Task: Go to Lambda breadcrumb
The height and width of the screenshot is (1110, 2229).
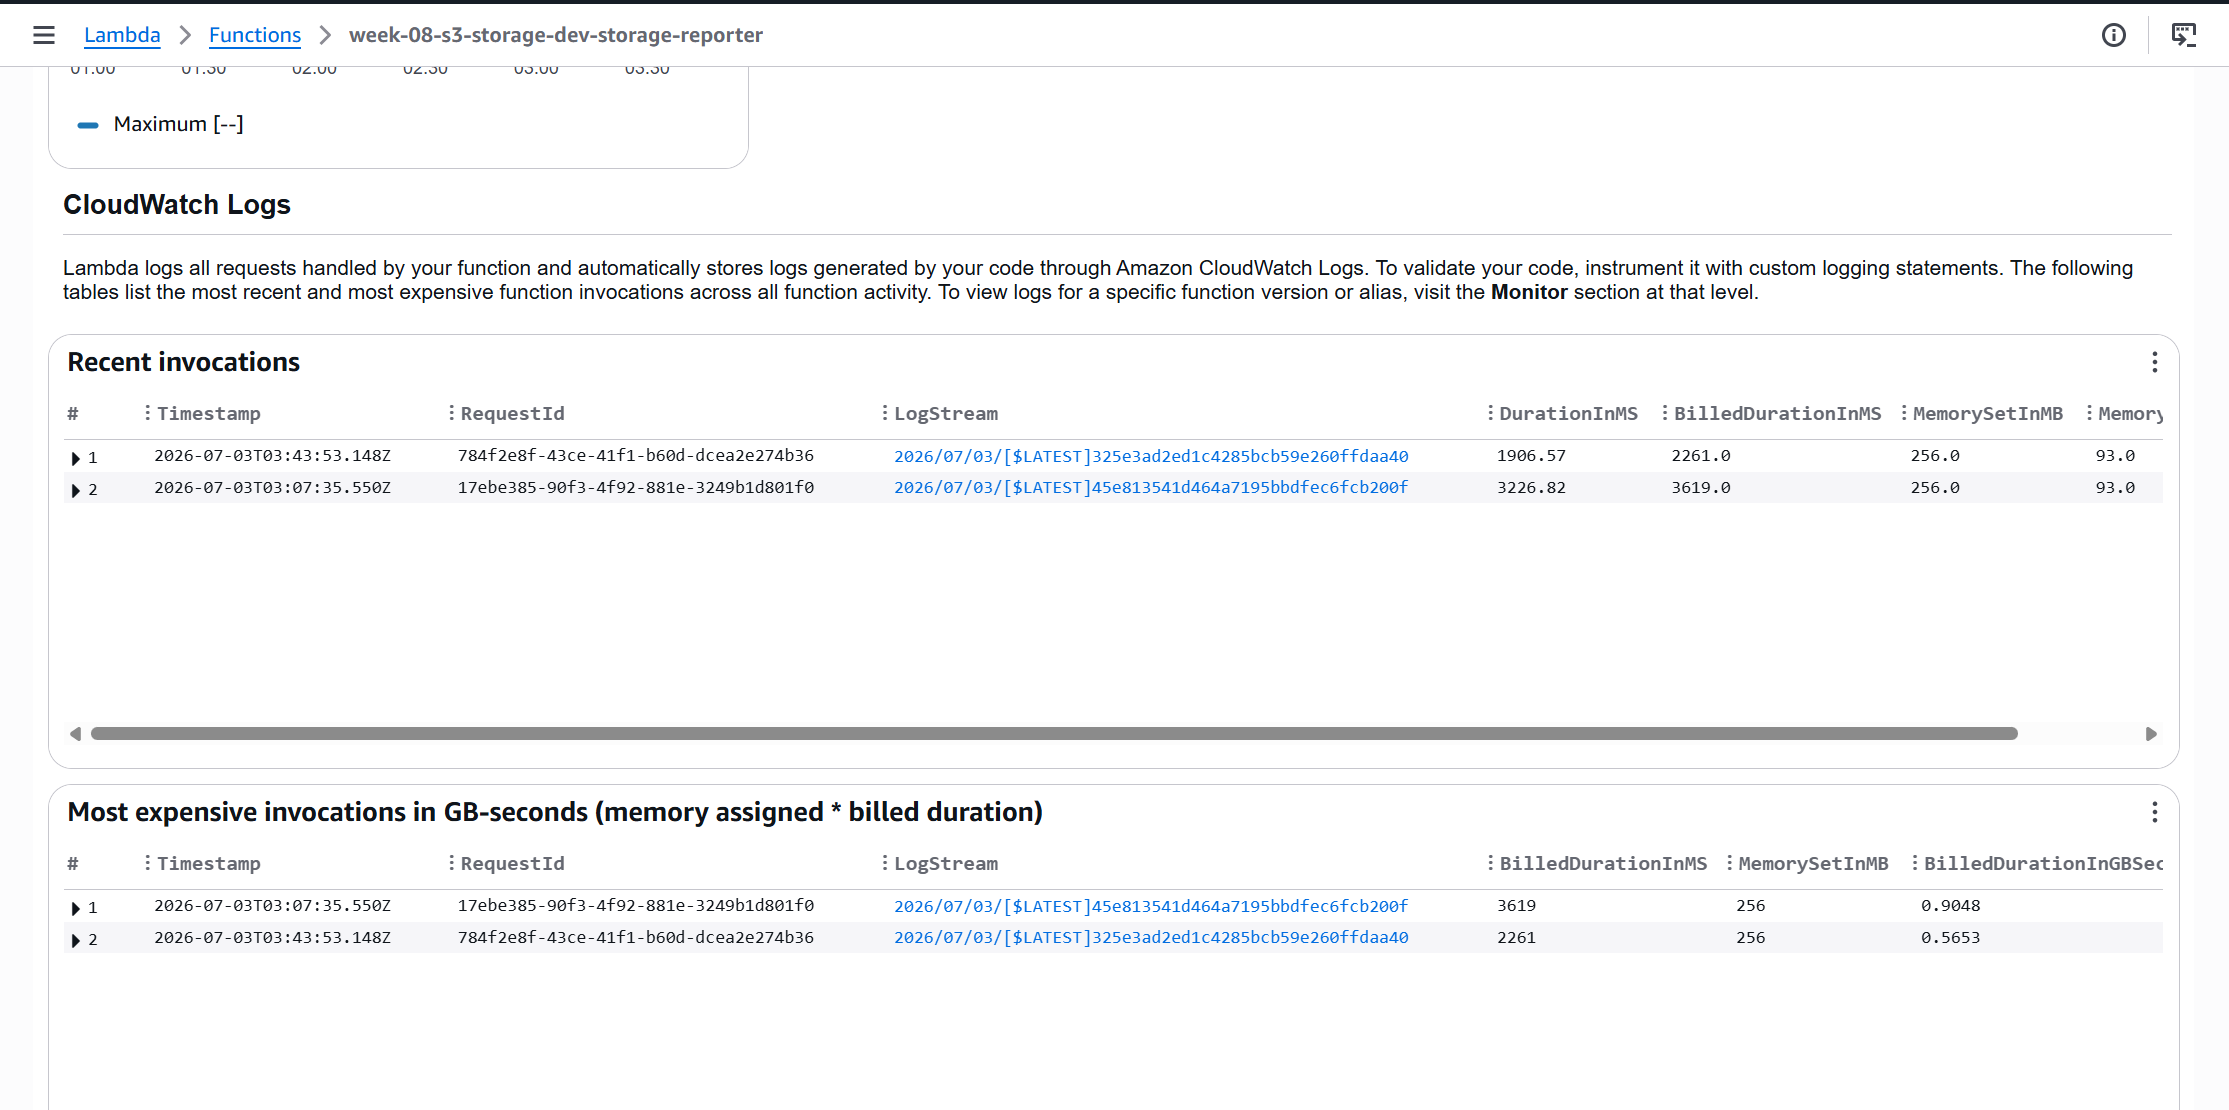Action: point(122,35)
